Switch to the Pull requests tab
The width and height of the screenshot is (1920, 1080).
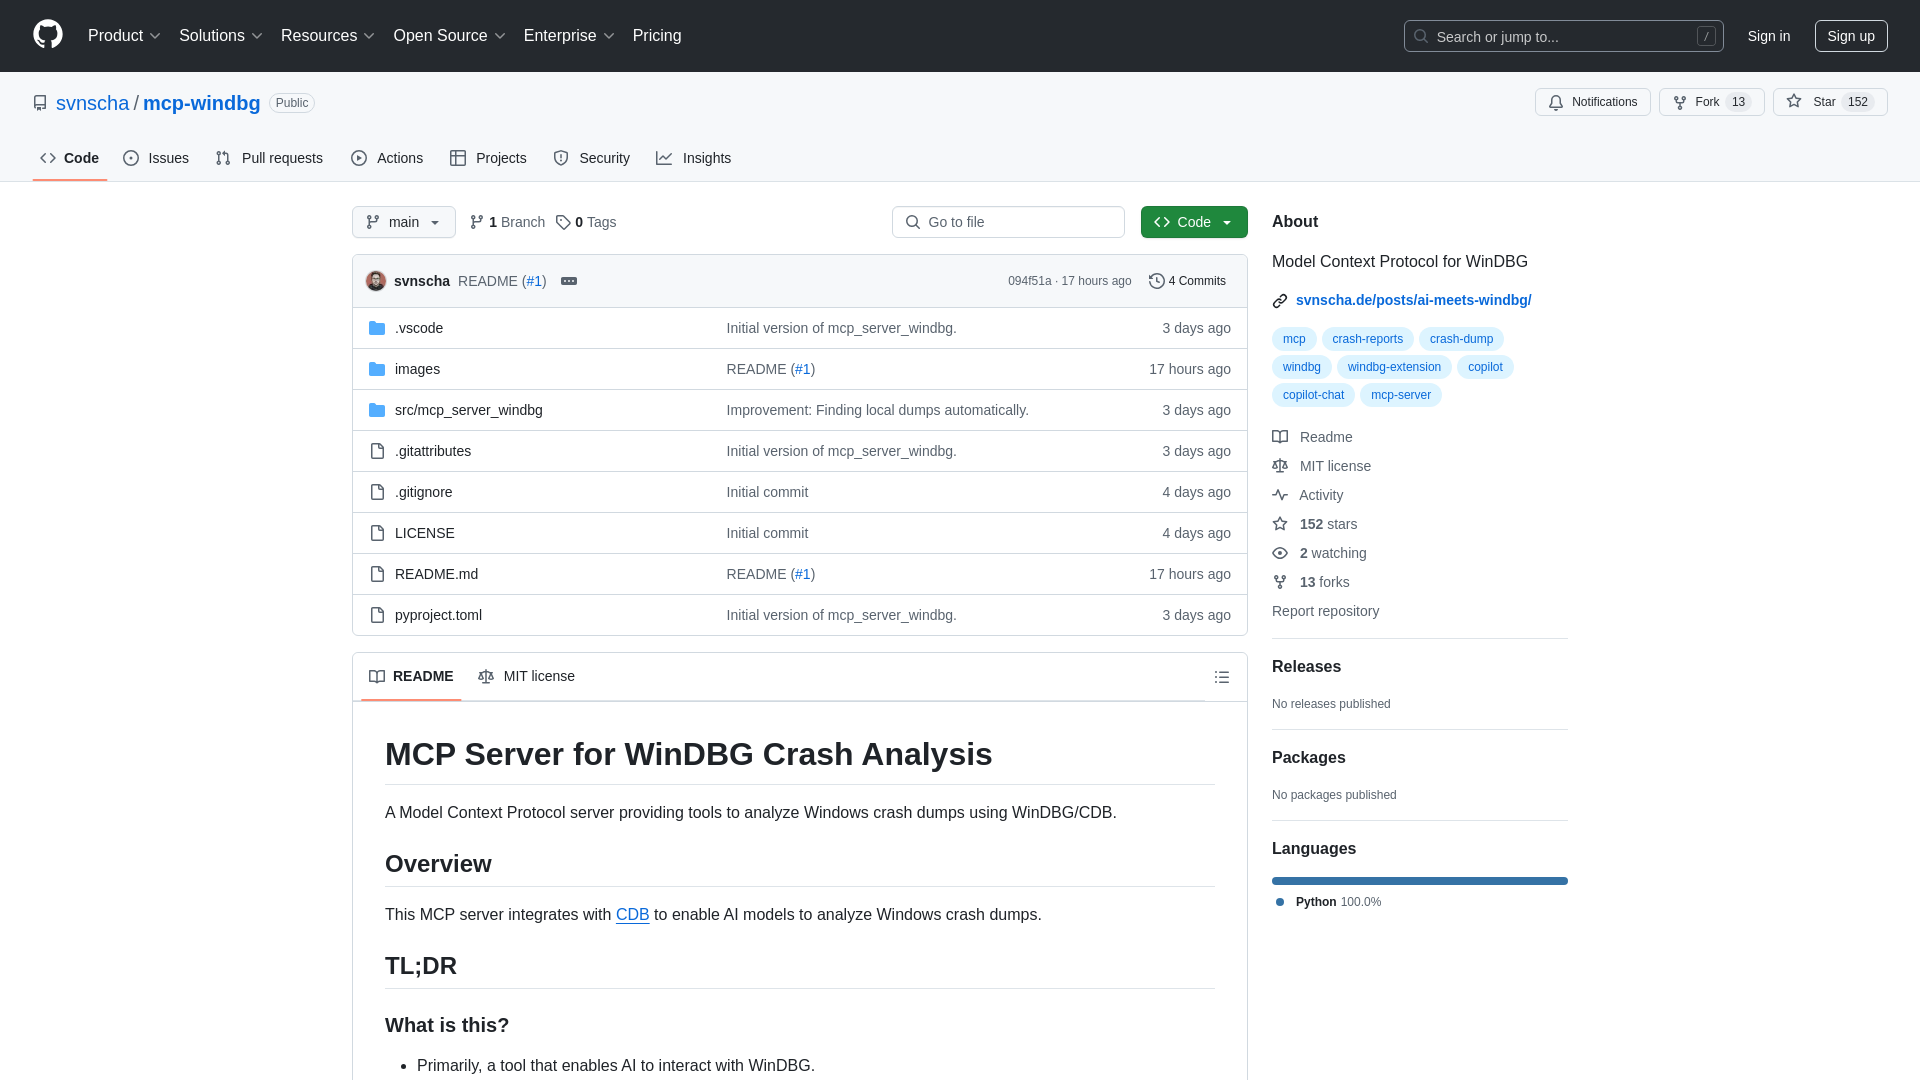269,158
